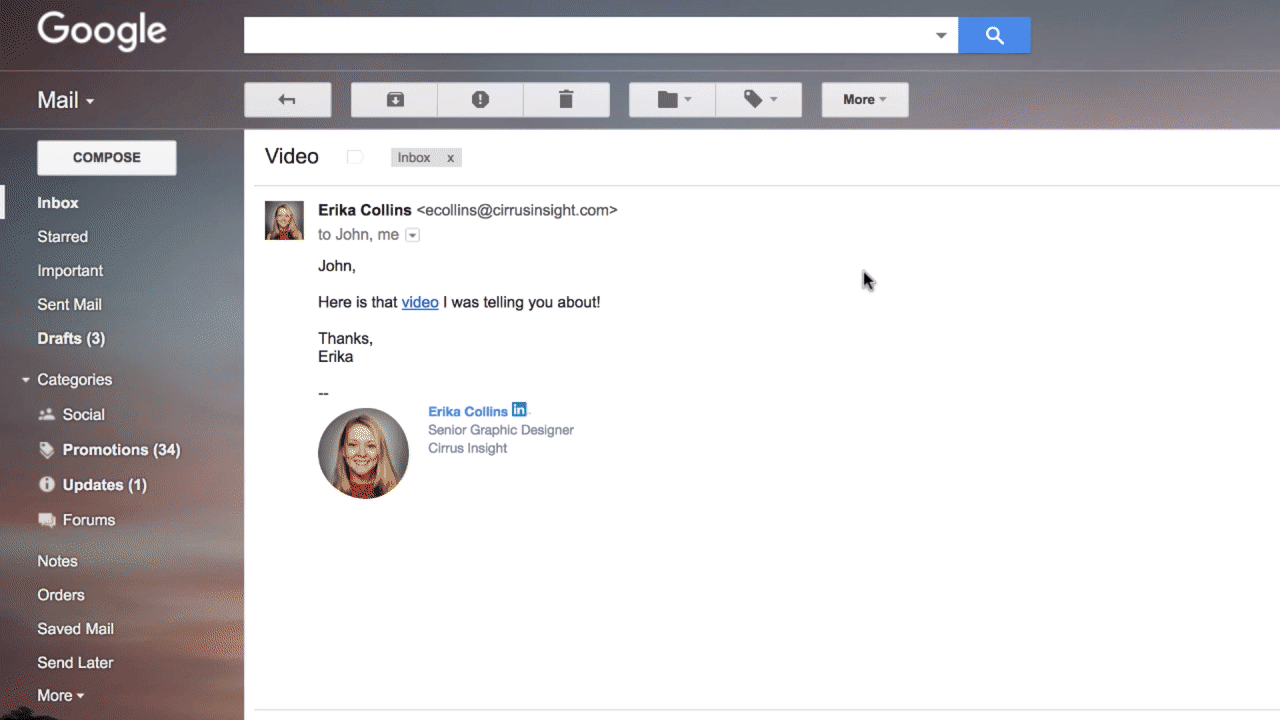Open Updates (1) category
Viewport: 1280px width, 720px height.
[x=104, y=485]
